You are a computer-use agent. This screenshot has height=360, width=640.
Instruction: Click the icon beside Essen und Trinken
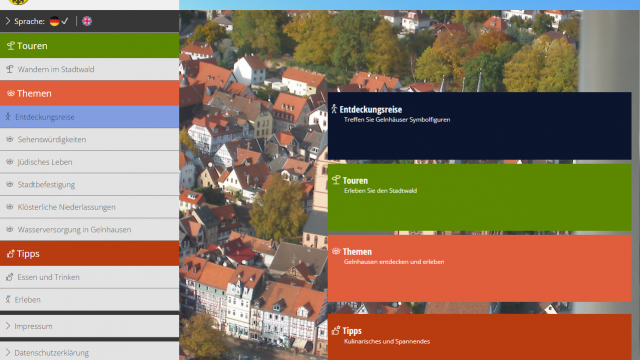point(10,277)
